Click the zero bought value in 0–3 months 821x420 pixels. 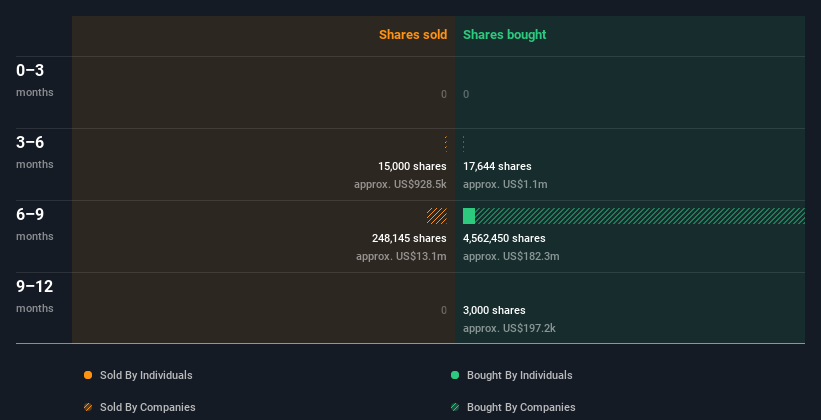[x=466, y=94]
